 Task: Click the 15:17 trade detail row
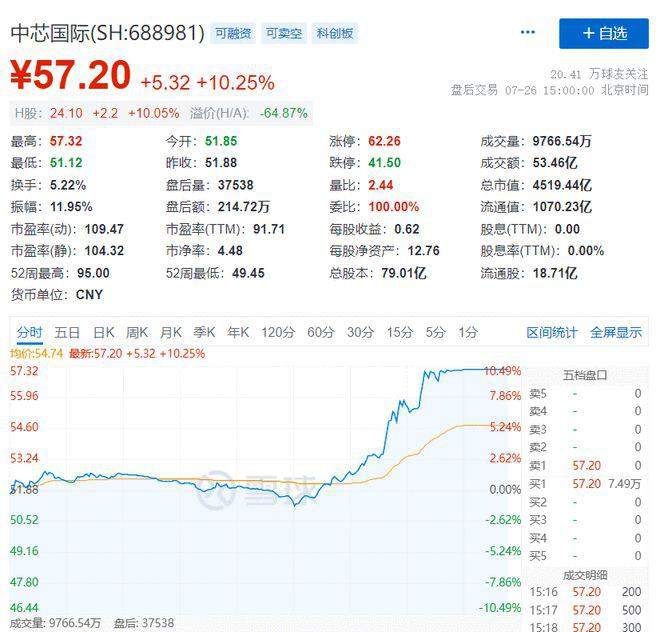tap(585, 610)
